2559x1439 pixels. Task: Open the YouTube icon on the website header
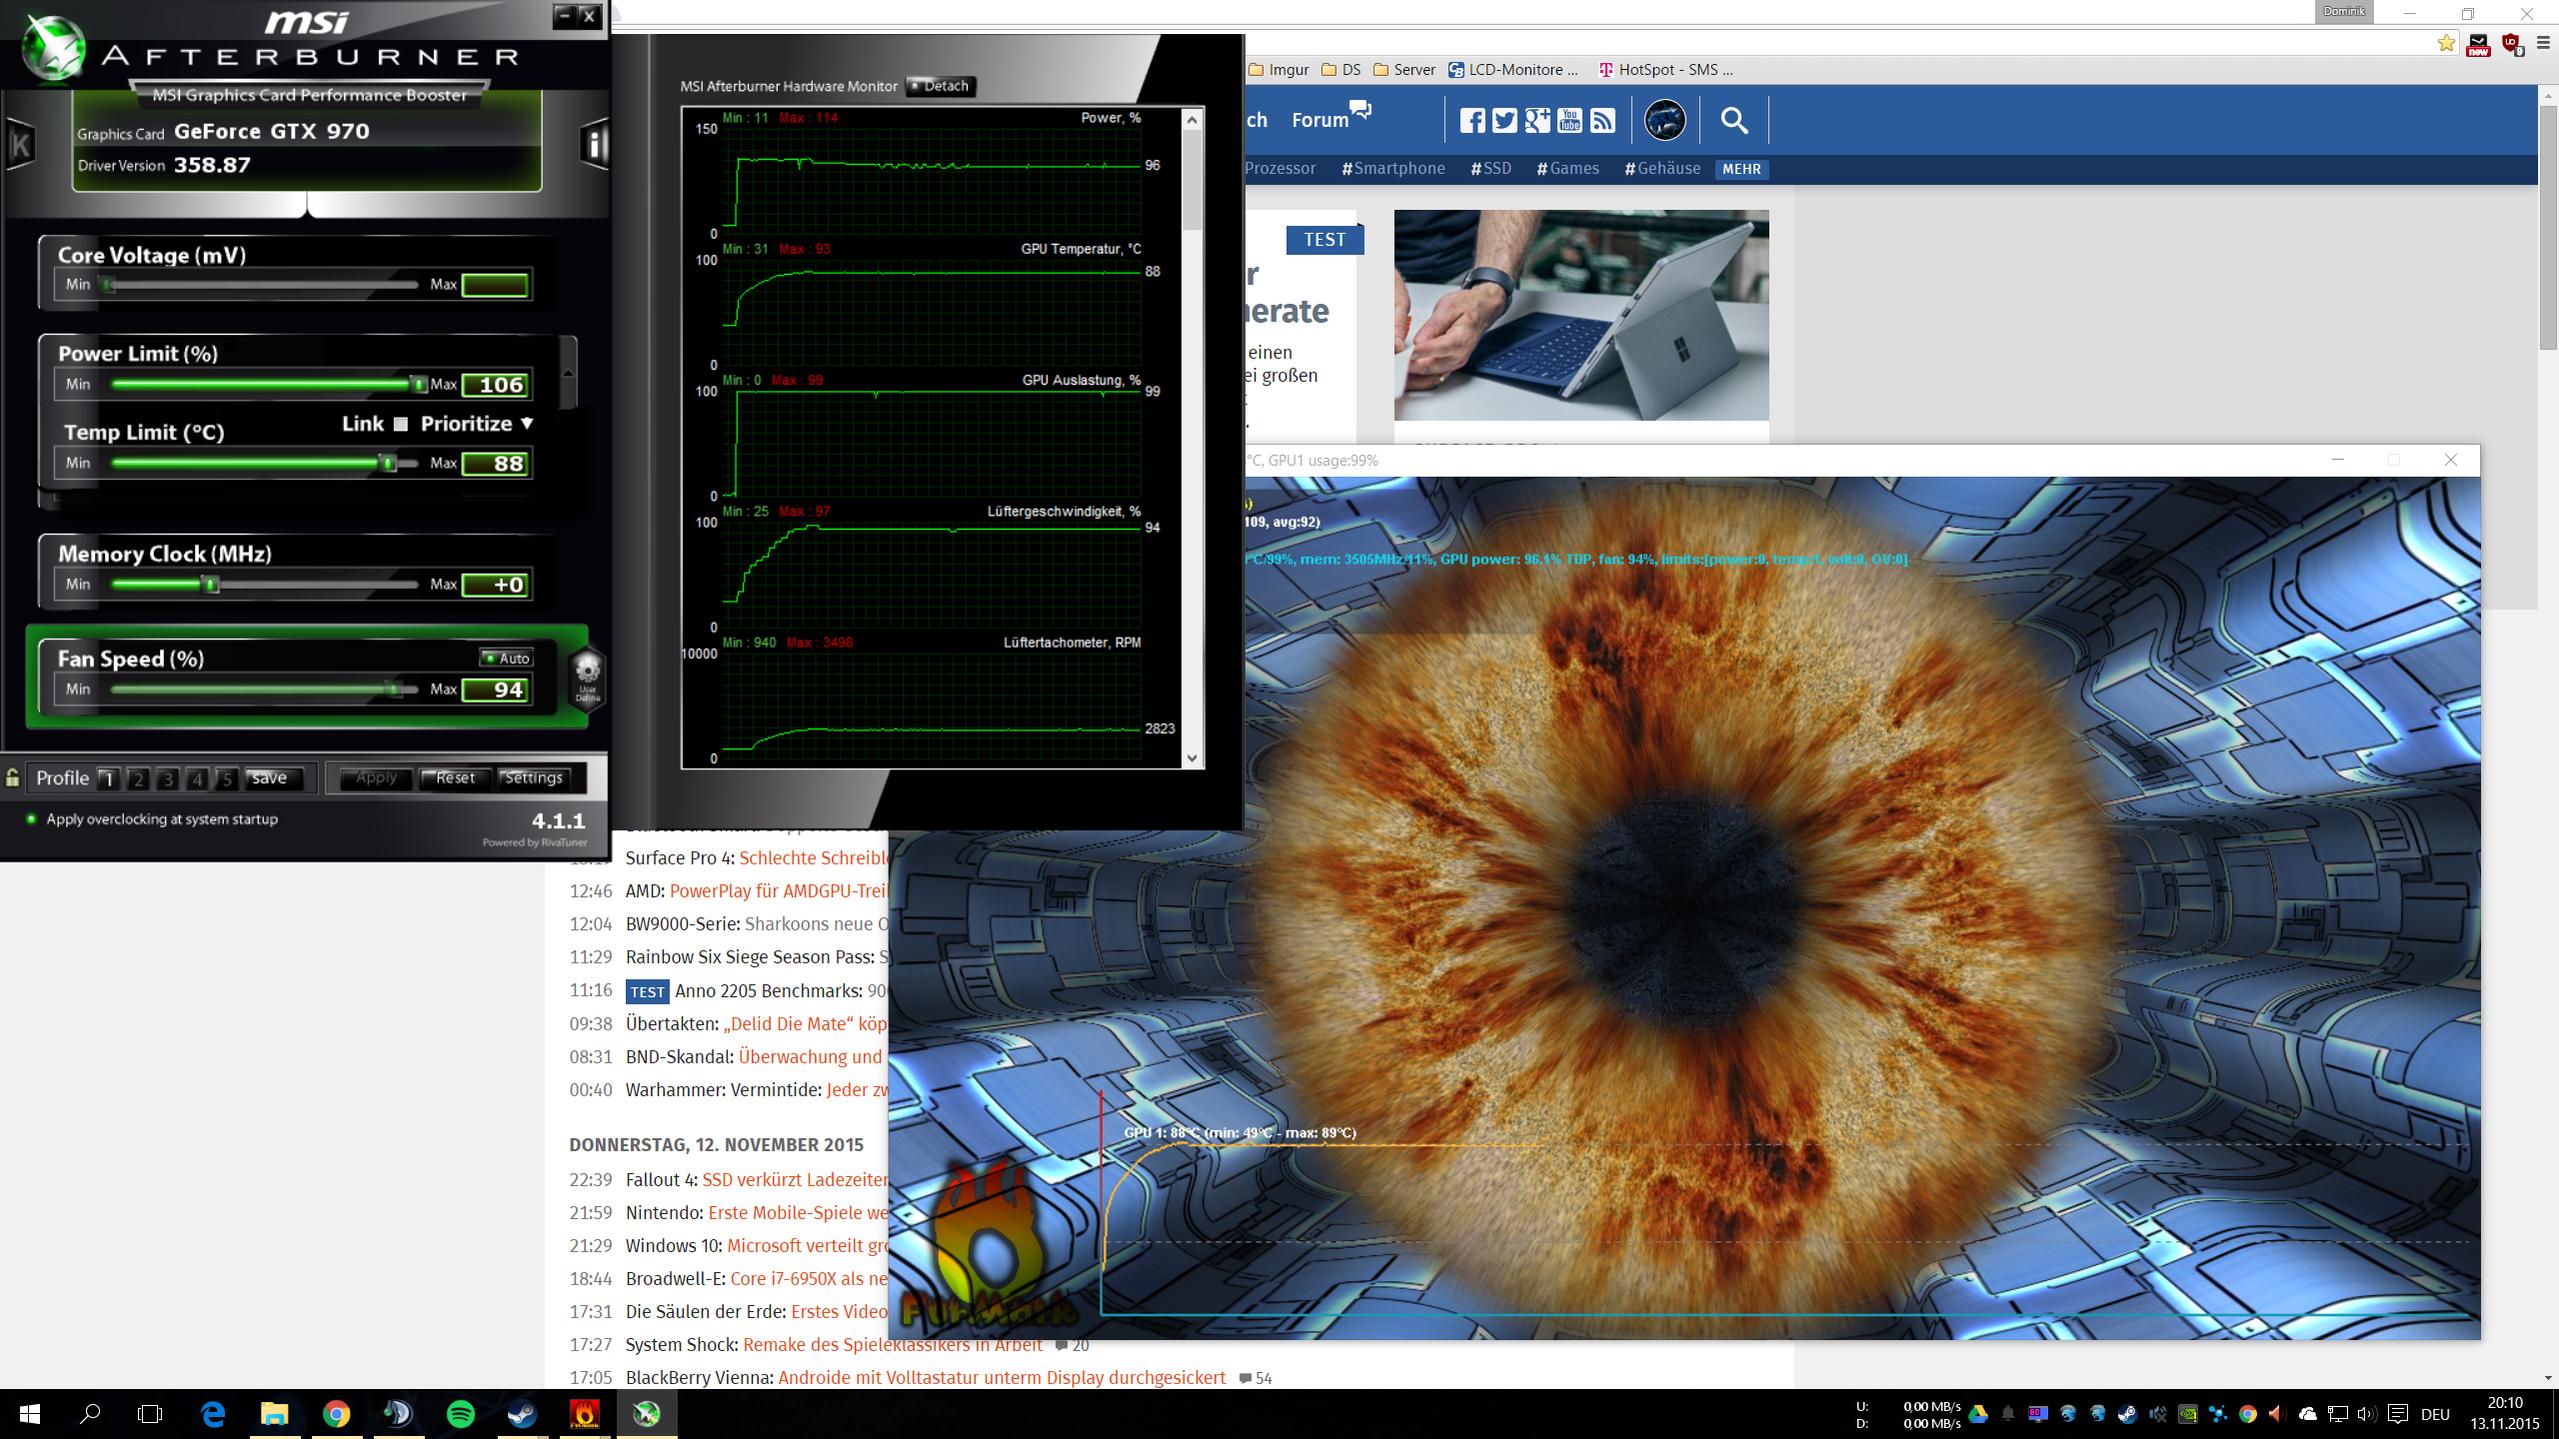click(1570, 121)
